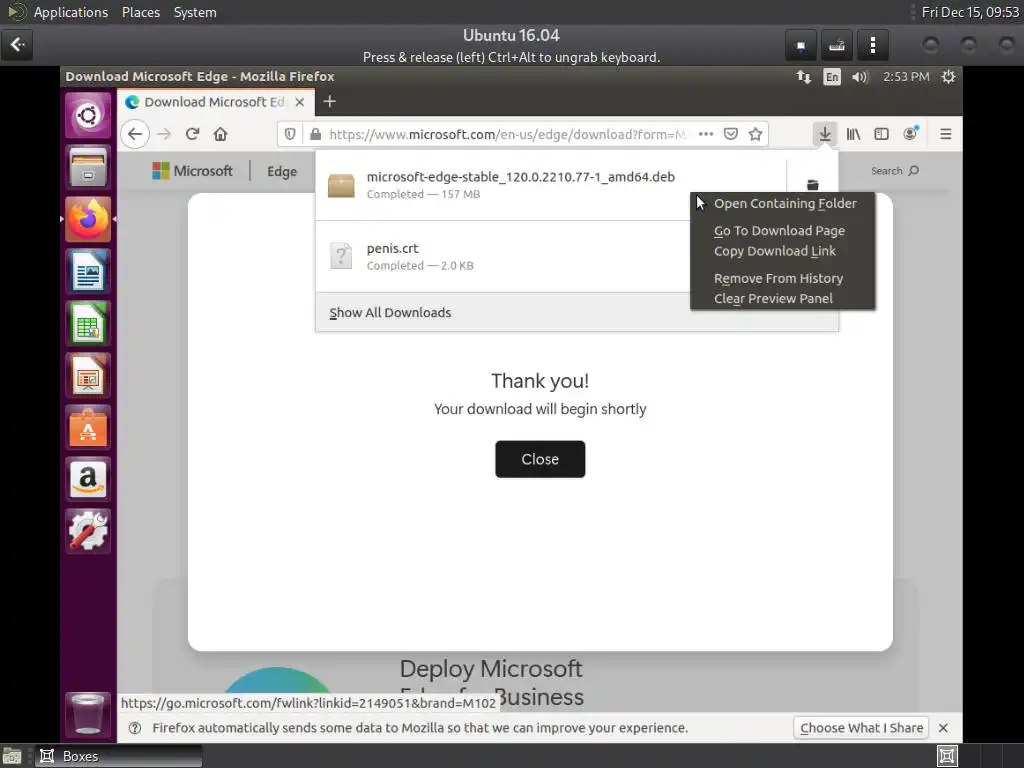Select microsoft-edge-stable deb download entry
This screenshot has height=768, width=1024.
551,185
